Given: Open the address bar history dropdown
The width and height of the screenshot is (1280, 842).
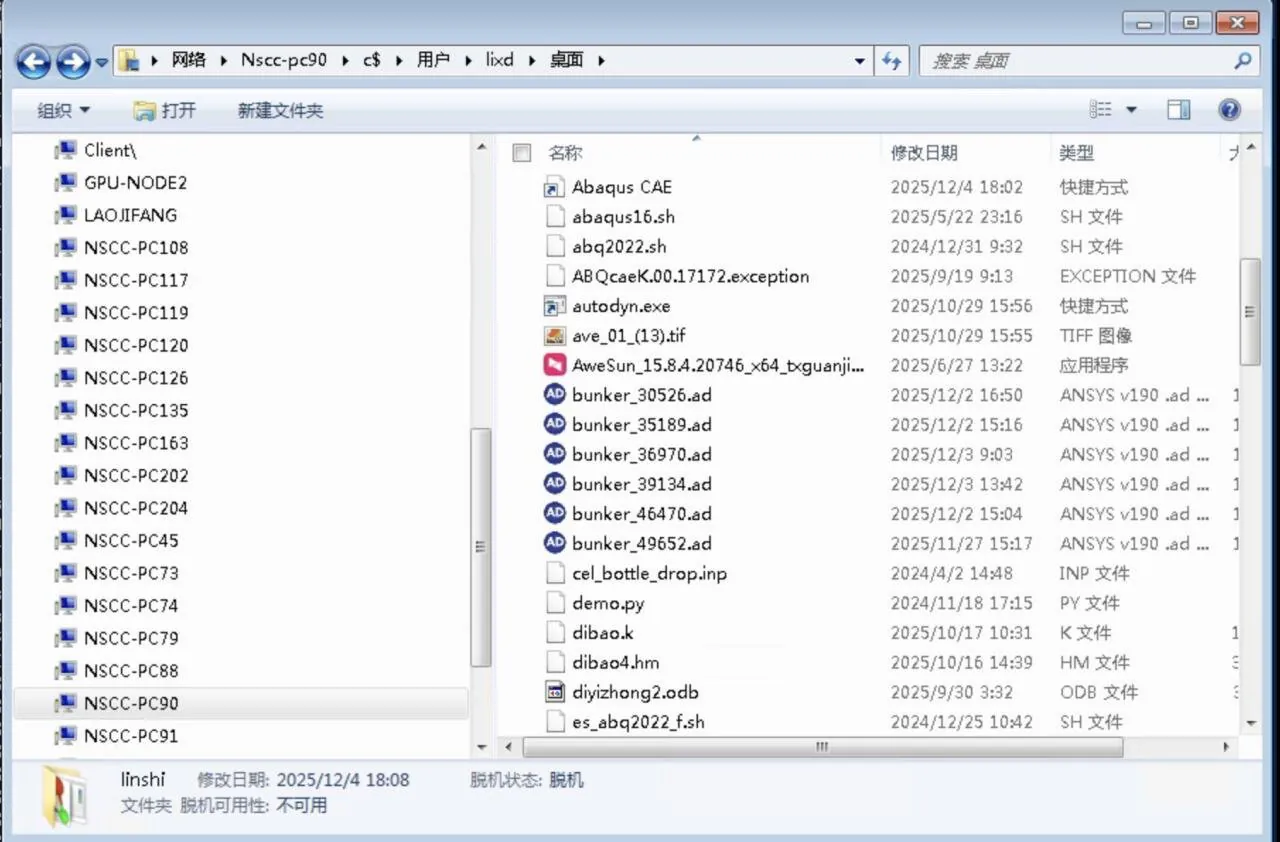Looking at the screenshot, I should tap(859, 61).
